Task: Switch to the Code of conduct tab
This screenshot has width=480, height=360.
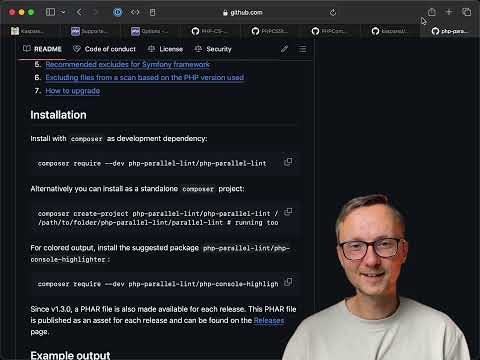Action: pos(104,49)
